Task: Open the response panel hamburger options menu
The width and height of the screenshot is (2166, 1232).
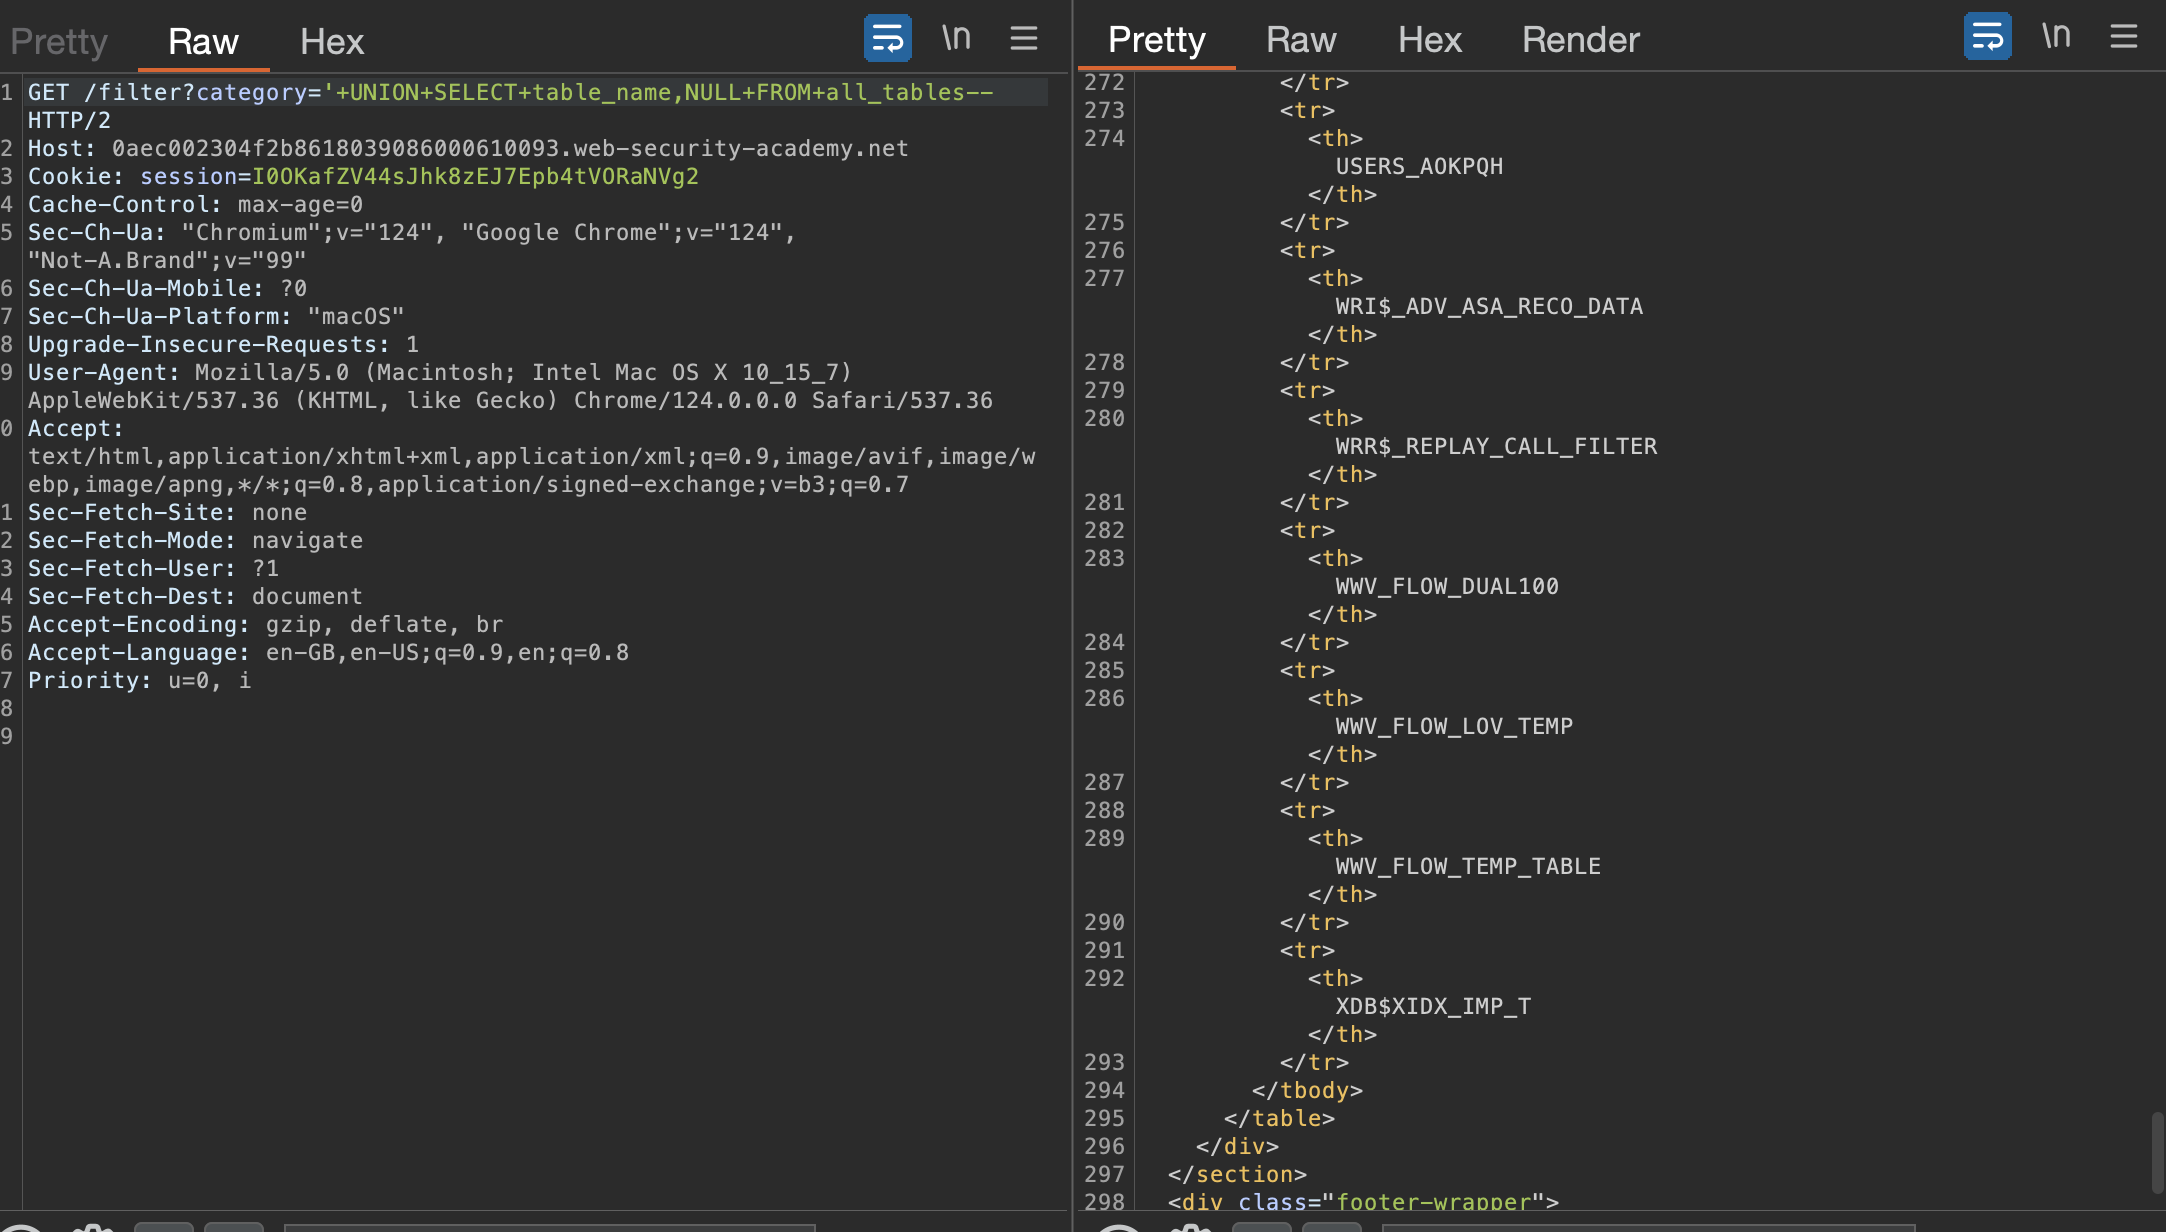Action: click(2123, 37)
